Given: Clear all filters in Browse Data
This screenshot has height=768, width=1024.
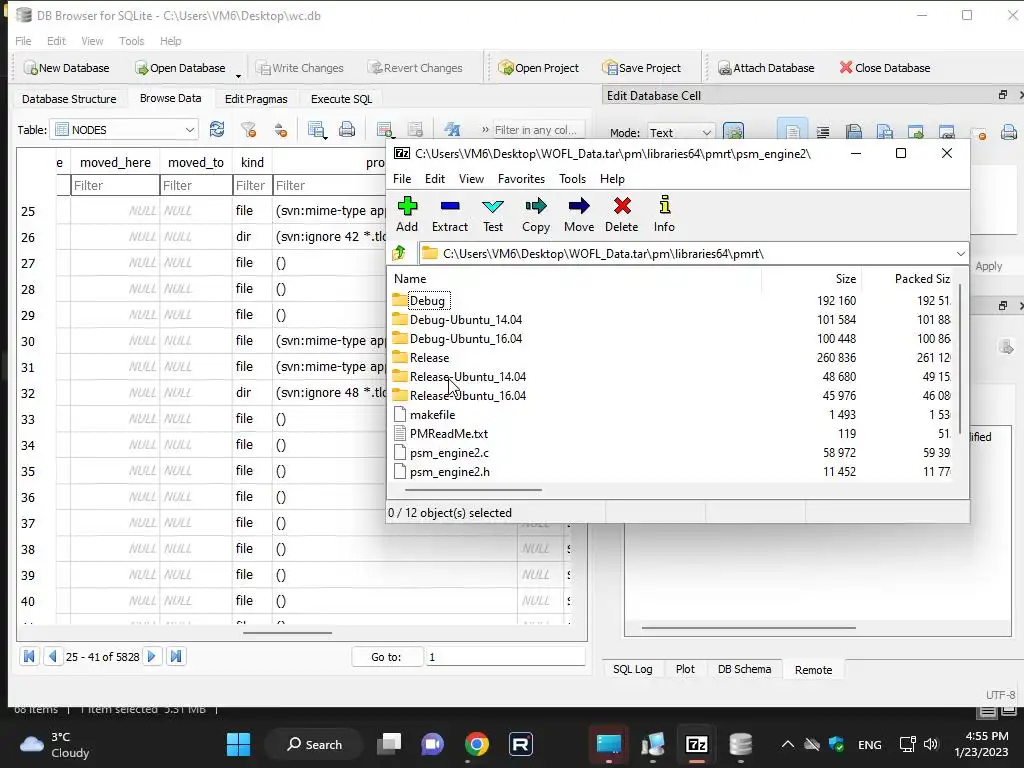Looking at the screenshot, I should click(x=248, y=129).
